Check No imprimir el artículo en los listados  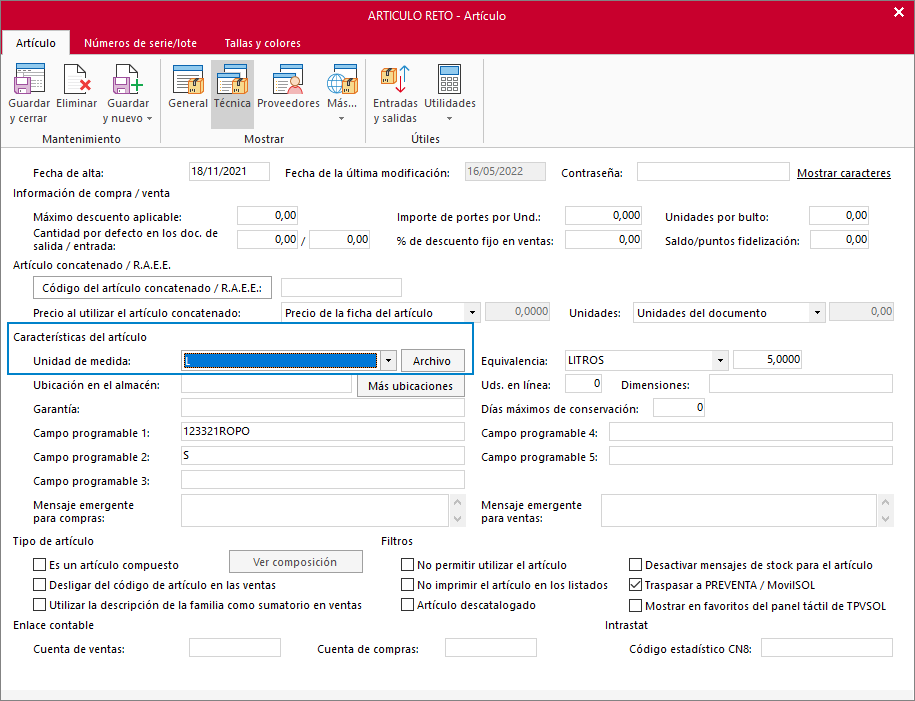(407, 584)
